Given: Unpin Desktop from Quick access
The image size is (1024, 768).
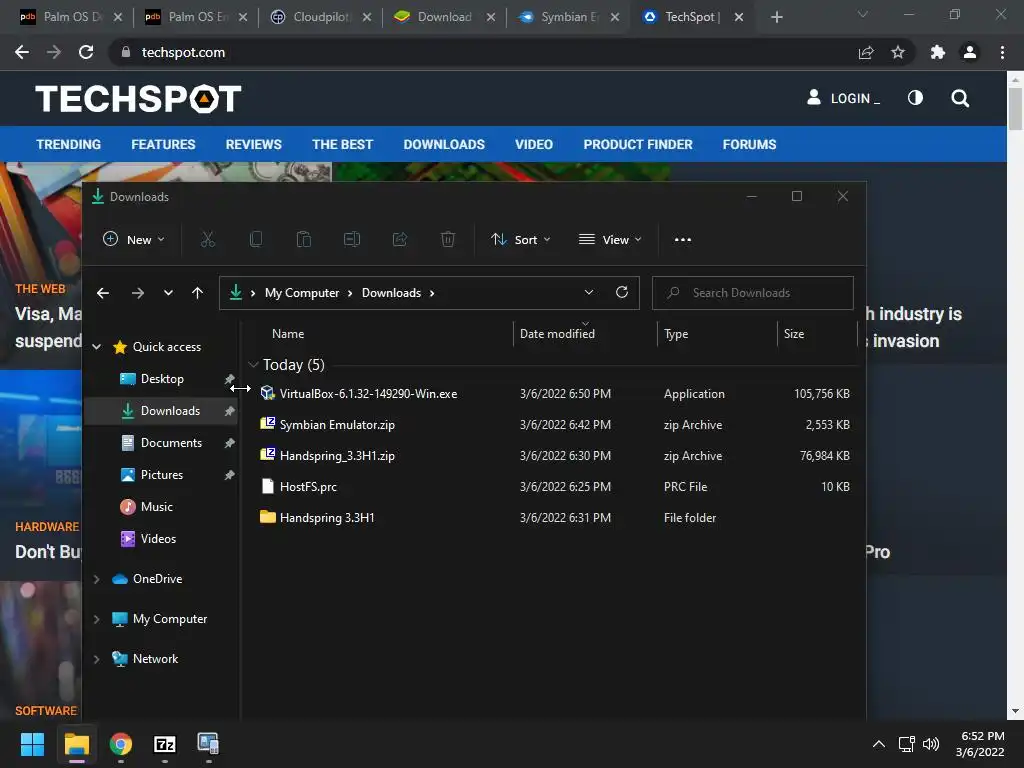Looking at the screenshot, I should [229, 379].
